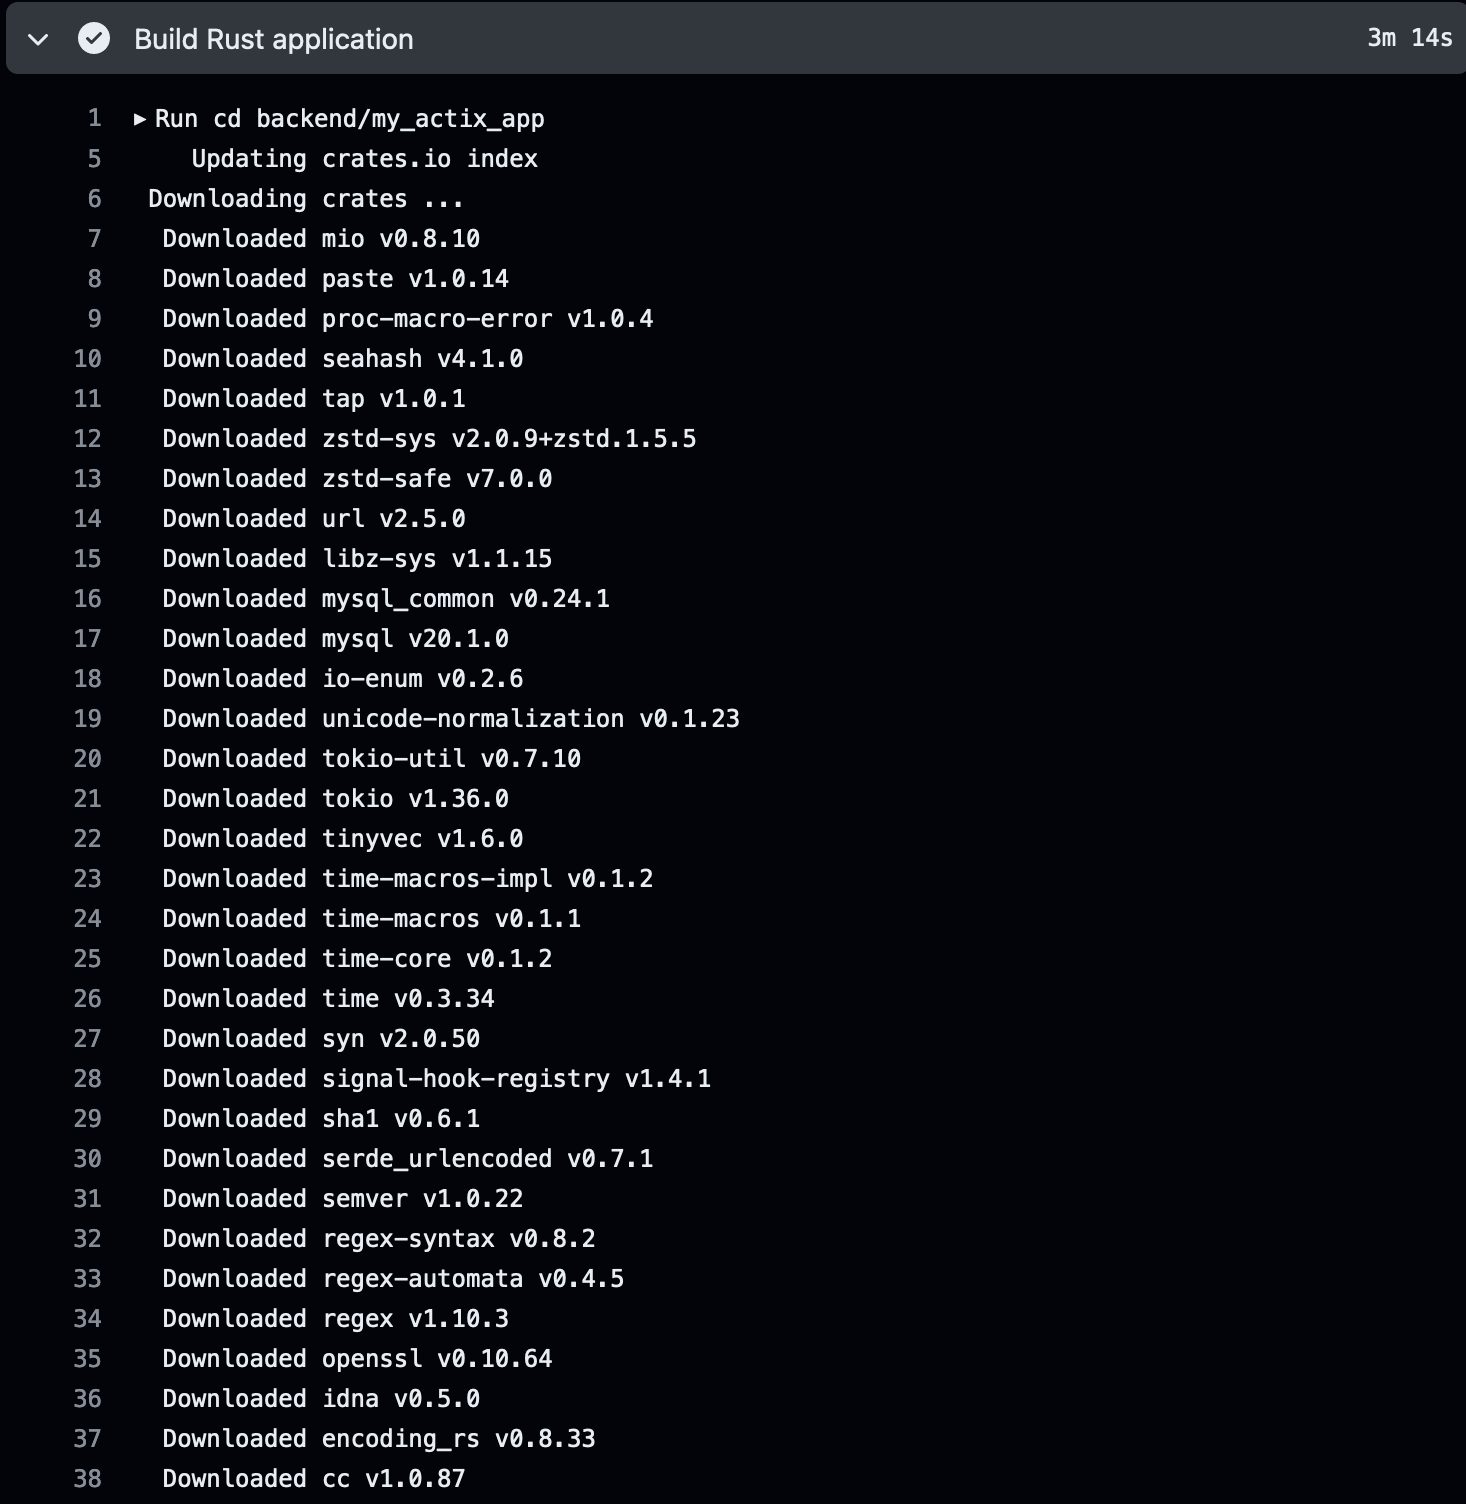Select line number 35 for openssl entry
1466x1504 pixels.
pyautogui.click(x=88, y=1359)
